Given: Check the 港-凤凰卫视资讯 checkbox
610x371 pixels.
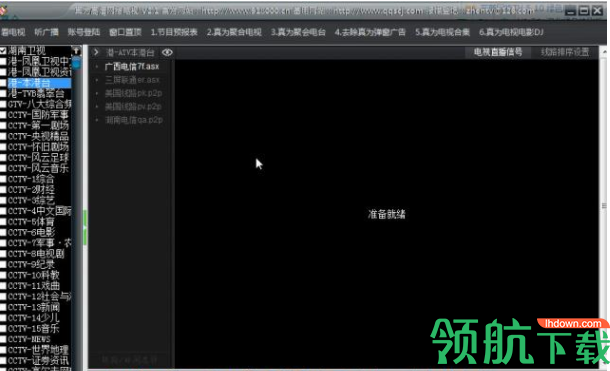Looking at the screenshot, I should (3, 72).
